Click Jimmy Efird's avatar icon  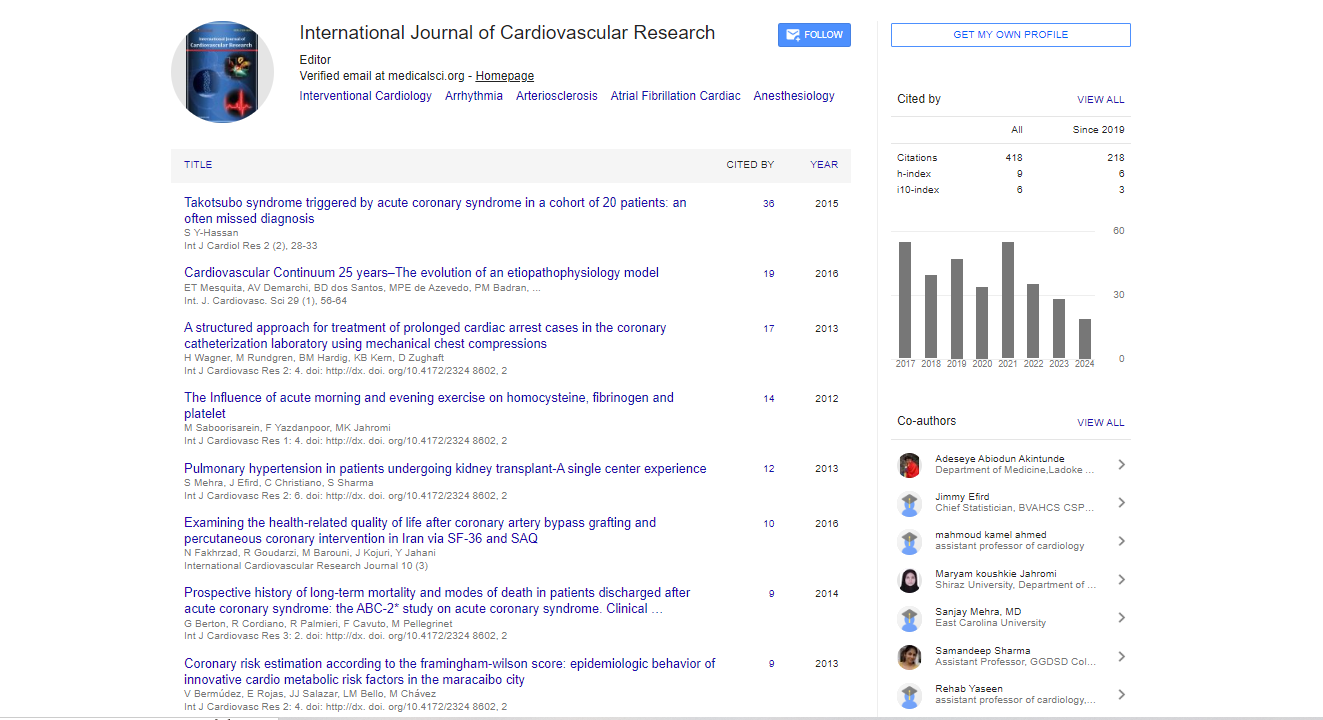909,503
